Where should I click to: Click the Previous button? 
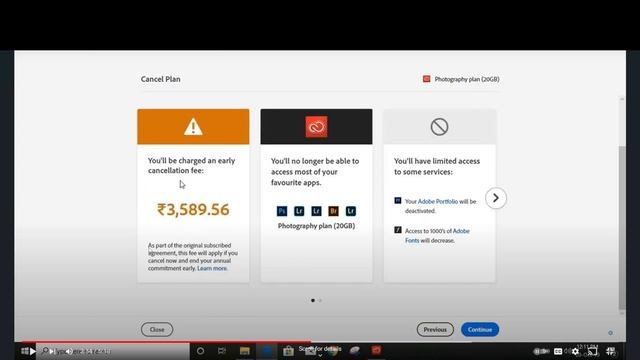[435, 329]
